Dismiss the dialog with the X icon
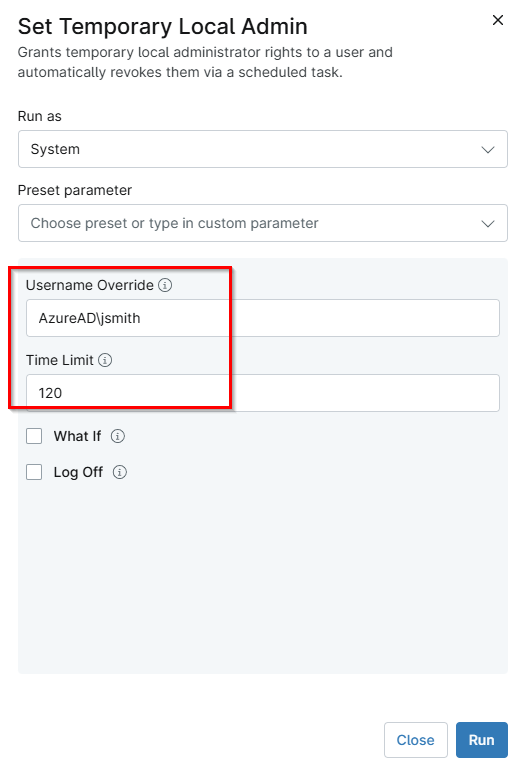This screenshot has height=775, width=524. pyautogui.click(x=498, y=20)
